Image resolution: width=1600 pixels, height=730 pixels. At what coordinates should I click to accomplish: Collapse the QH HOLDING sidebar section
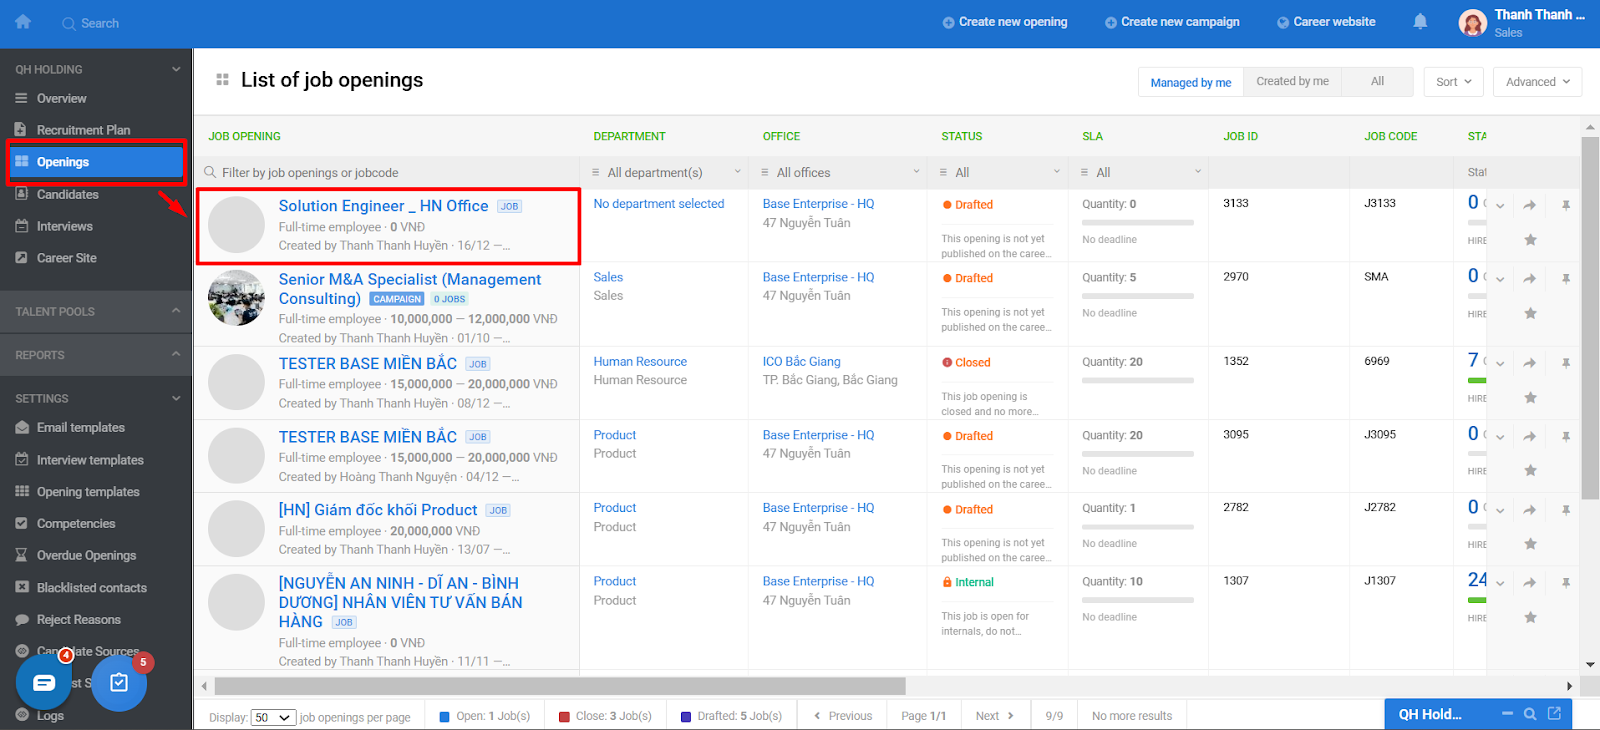[x=176, y=69]
